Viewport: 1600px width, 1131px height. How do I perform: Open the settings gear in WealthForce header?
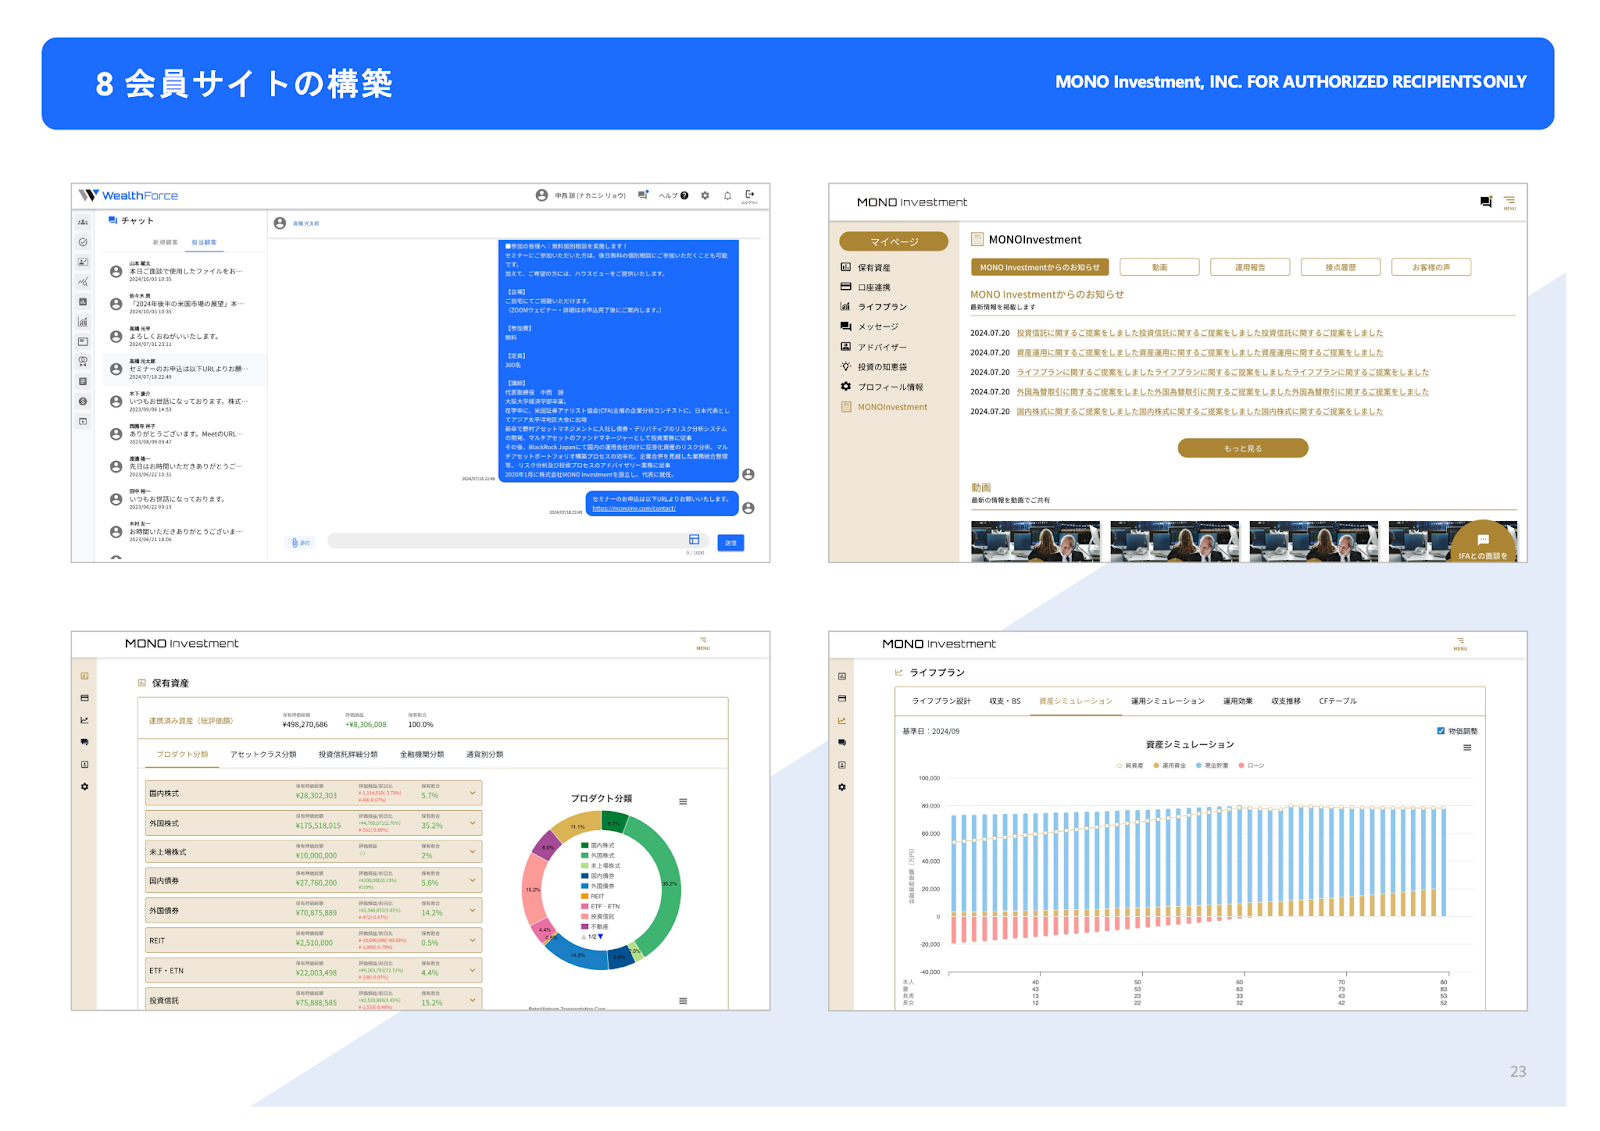coord(705,196)
